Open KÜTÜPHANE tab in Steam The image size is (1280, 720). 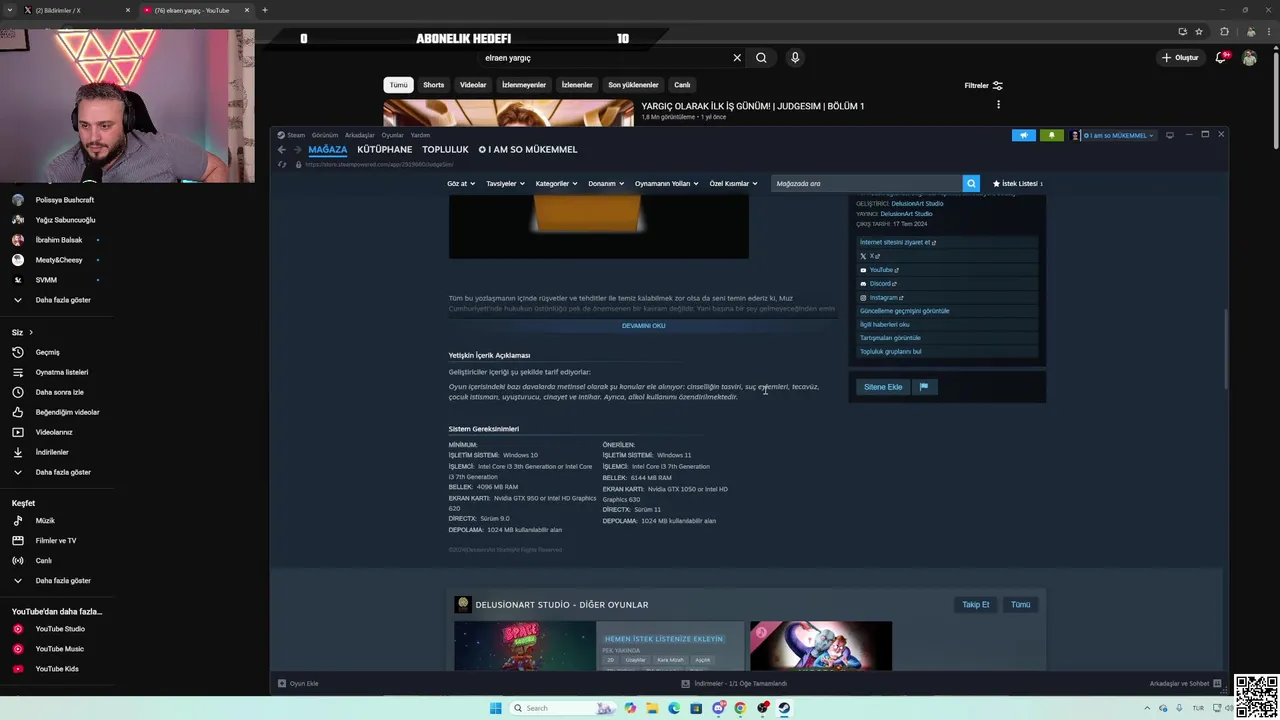point(384,150)
